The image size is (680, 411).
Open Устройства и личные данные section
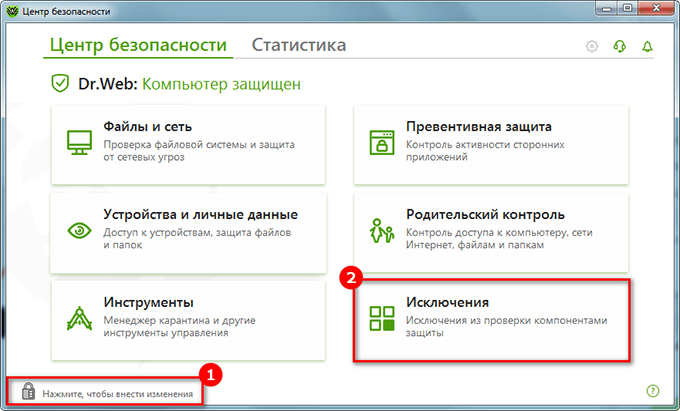tap(188, 233)
